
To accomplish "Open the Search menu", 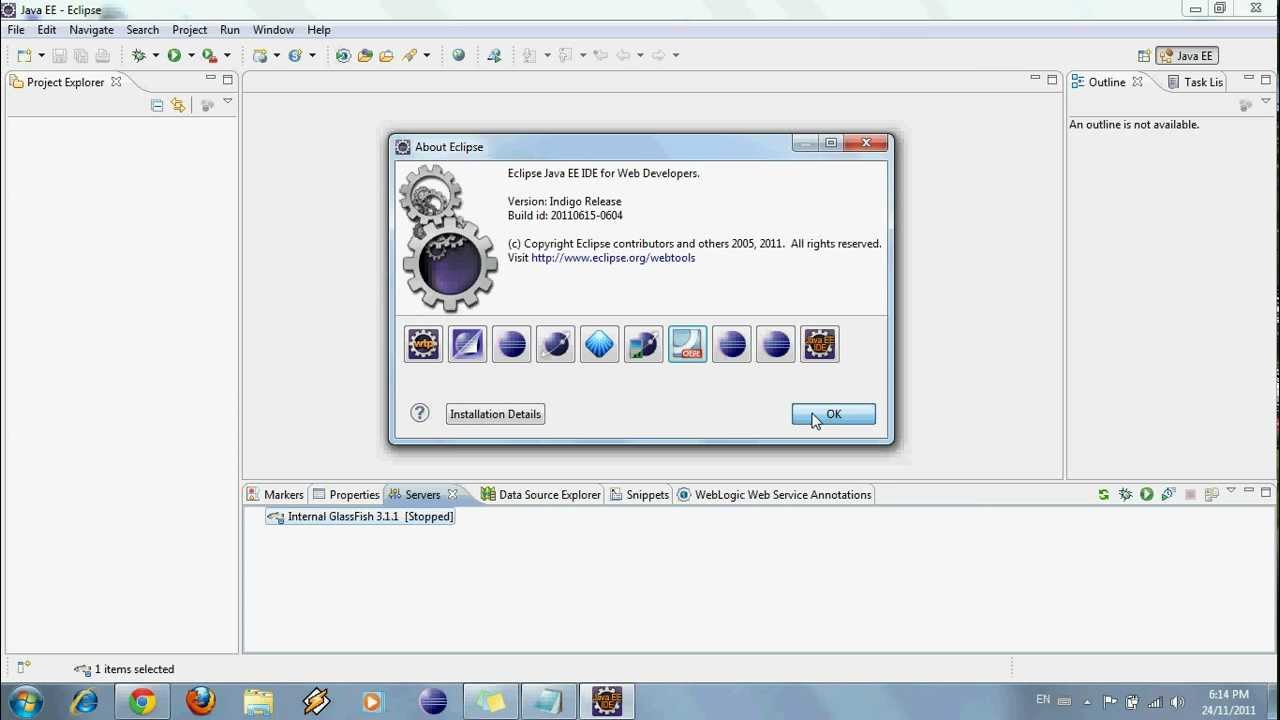I will (143, 30).
